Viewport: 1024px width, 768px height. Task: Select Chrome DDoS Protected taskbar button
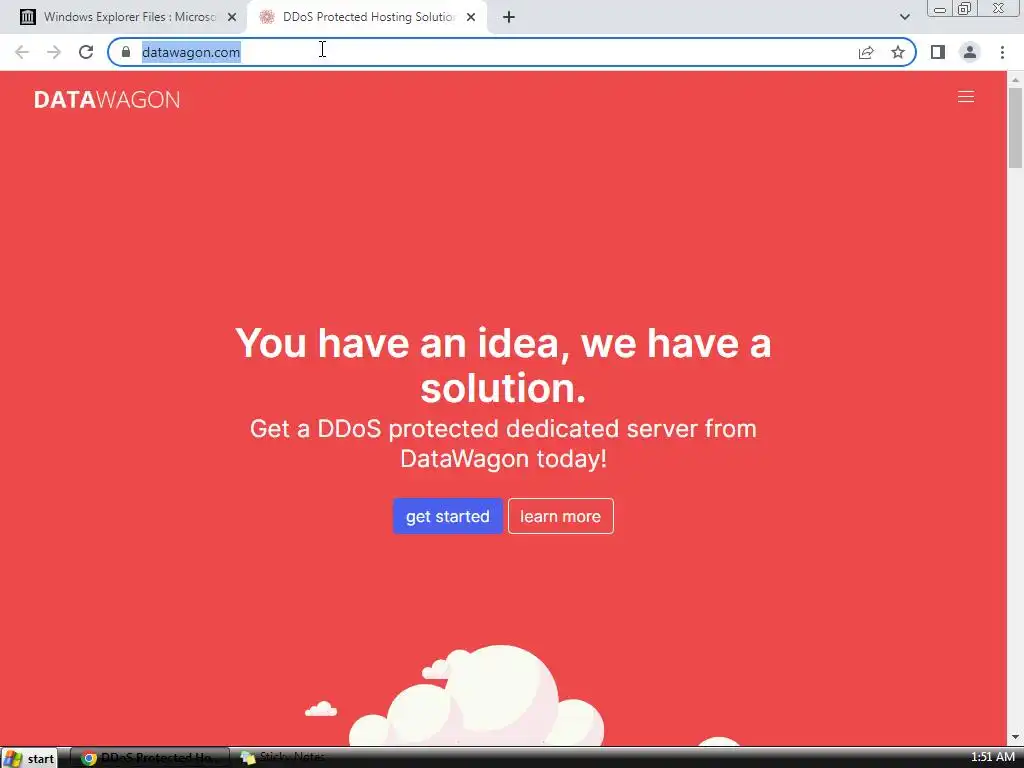(150, 758)
